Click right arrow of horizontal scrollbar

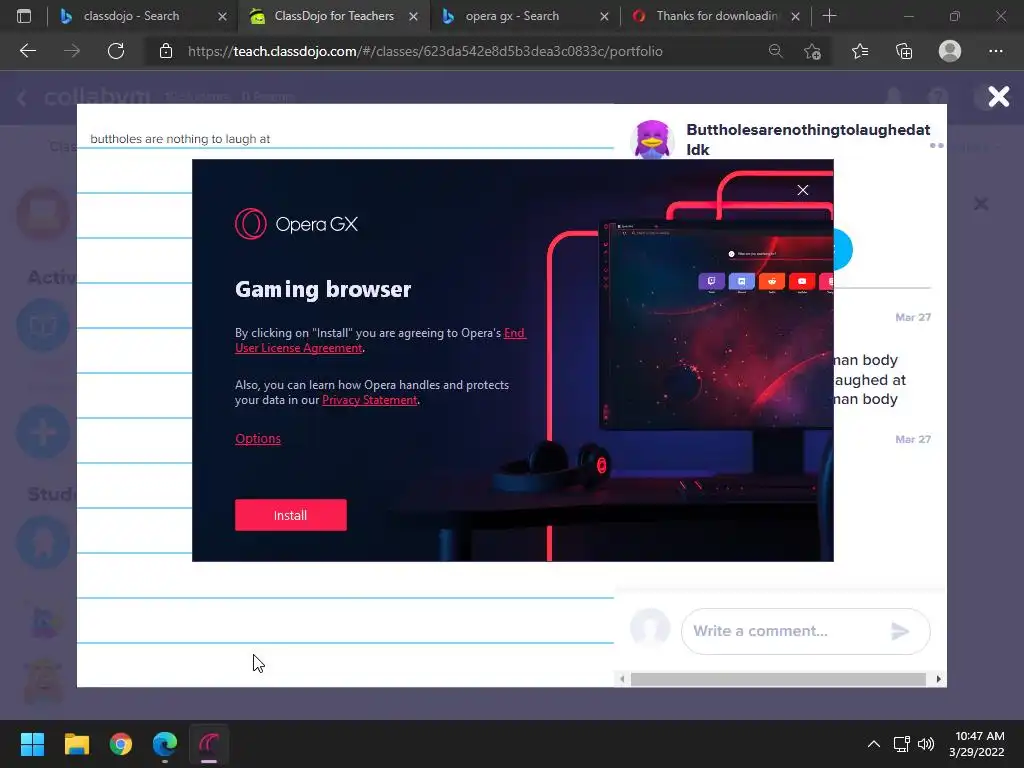point(938,679)
